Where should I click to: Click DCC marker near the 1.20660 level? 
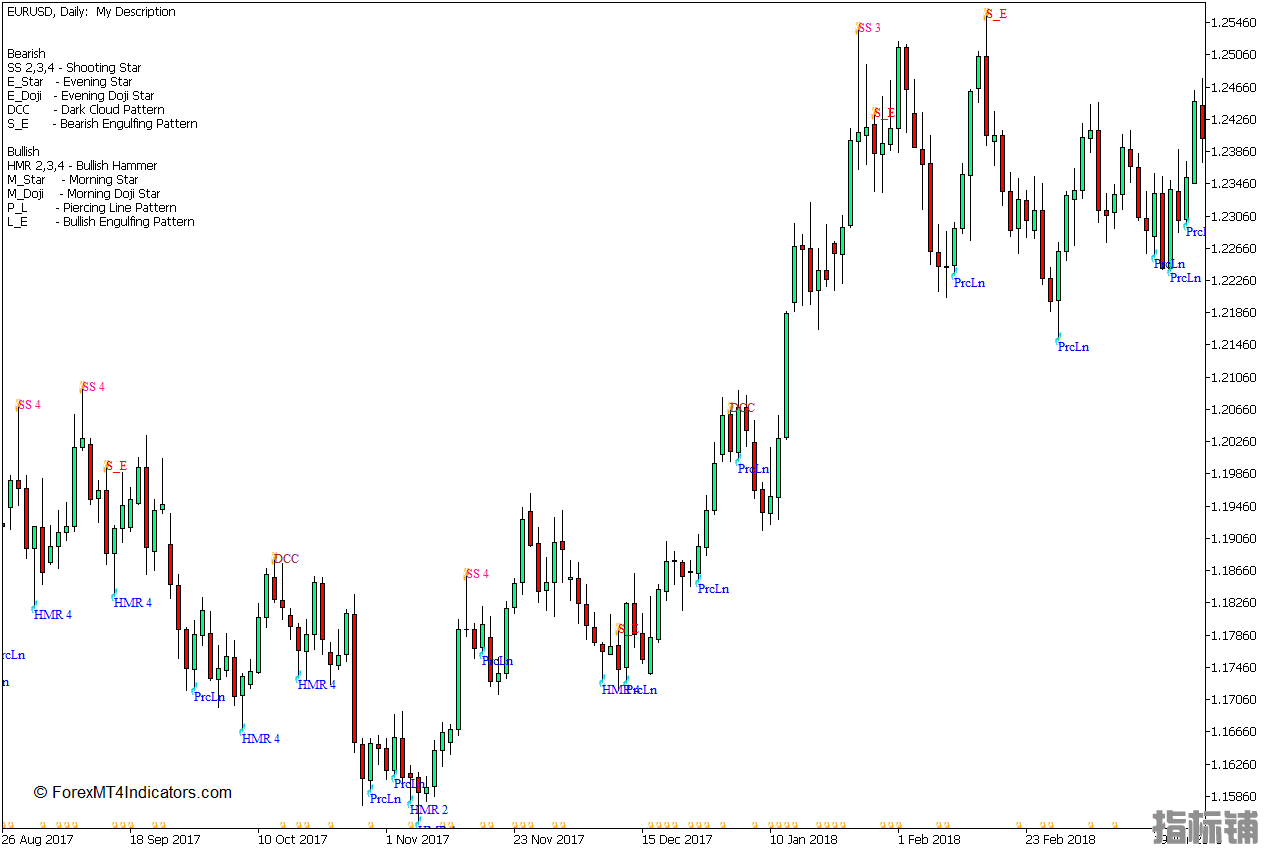pos(741,408)
